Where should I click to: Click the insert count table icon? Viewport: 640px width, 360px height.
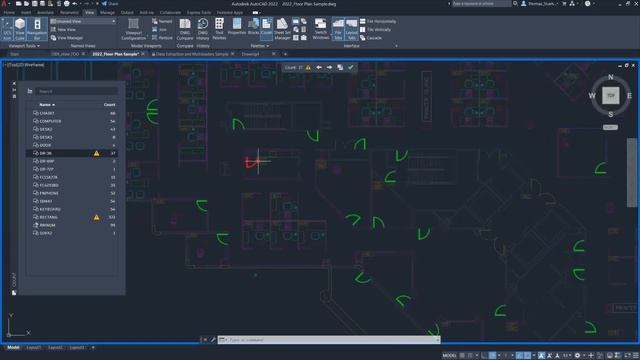340,67
